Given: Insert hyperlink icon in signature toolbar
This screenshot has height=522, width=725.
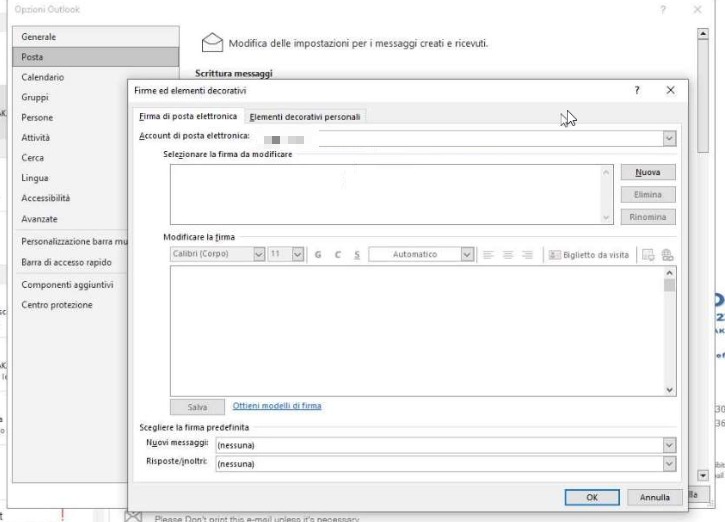Looking at the screenshot, I should click(x=667, y=255).
